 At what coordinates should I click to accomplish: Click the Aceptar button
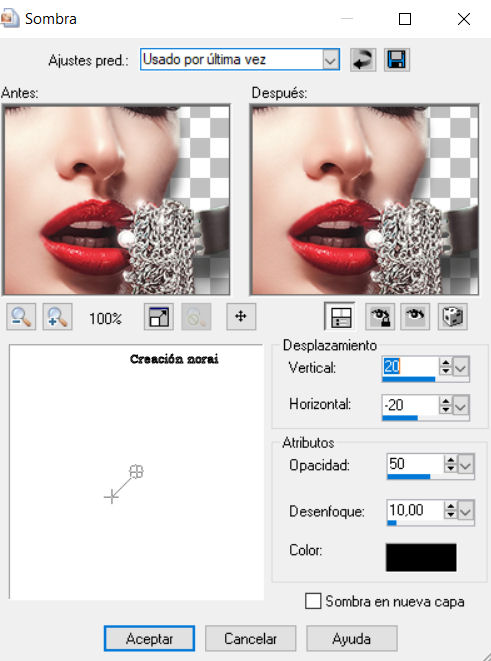(149, 639)
